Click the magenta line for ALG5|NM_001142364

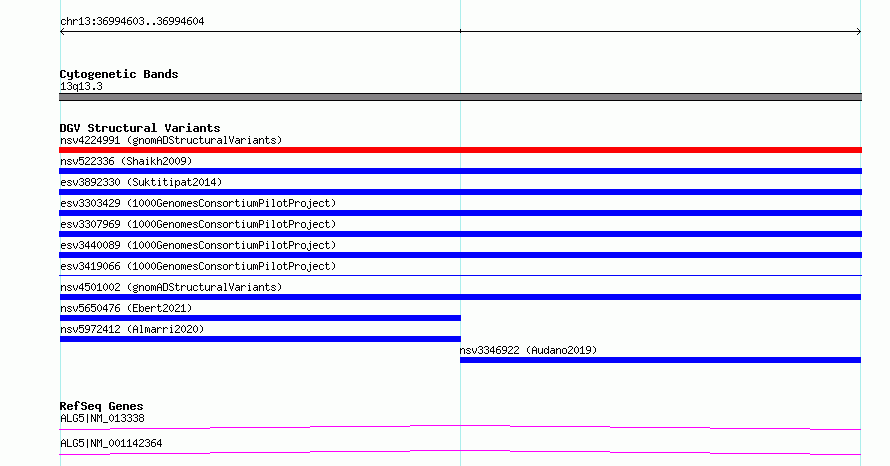pos(460,452)
